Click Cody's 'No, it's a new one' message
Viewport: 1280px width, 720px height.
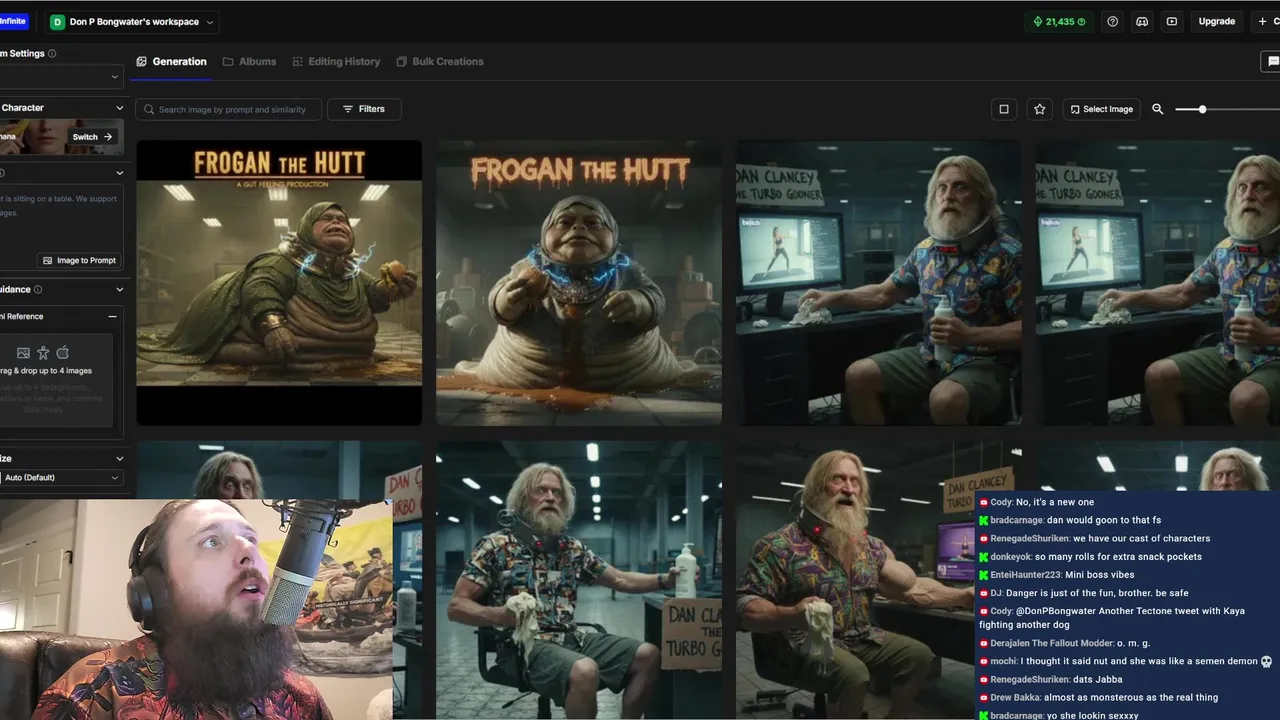tap(1036, 502)
